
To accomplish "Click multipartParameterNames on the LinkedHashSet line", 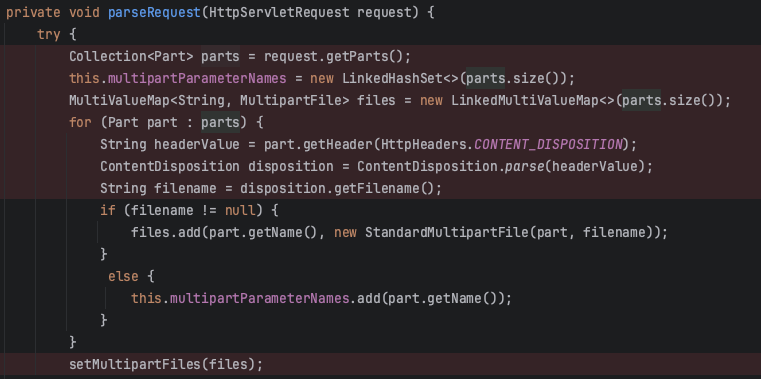I will [x=197, y=78].
